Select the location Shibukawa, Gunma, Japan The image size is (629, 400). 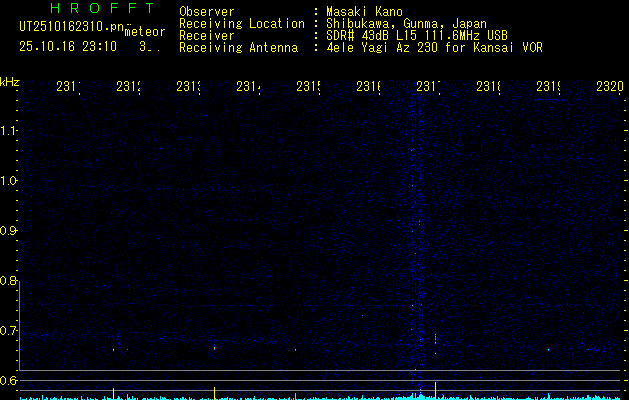point(406,24)
